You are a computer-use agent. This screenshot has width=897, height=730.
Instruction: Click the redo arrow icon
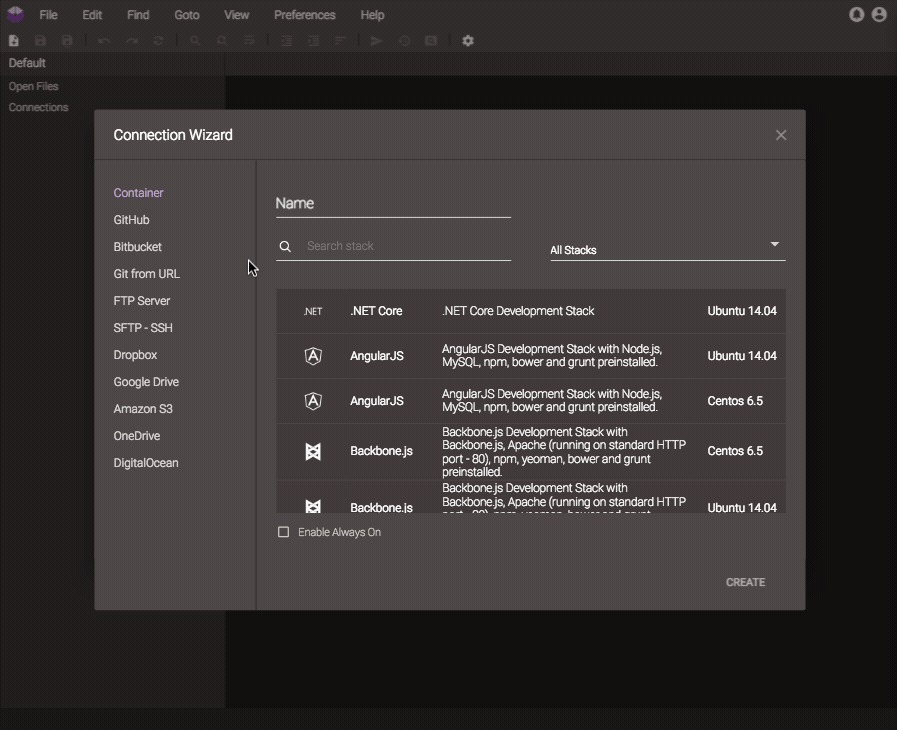coord(132,41)
